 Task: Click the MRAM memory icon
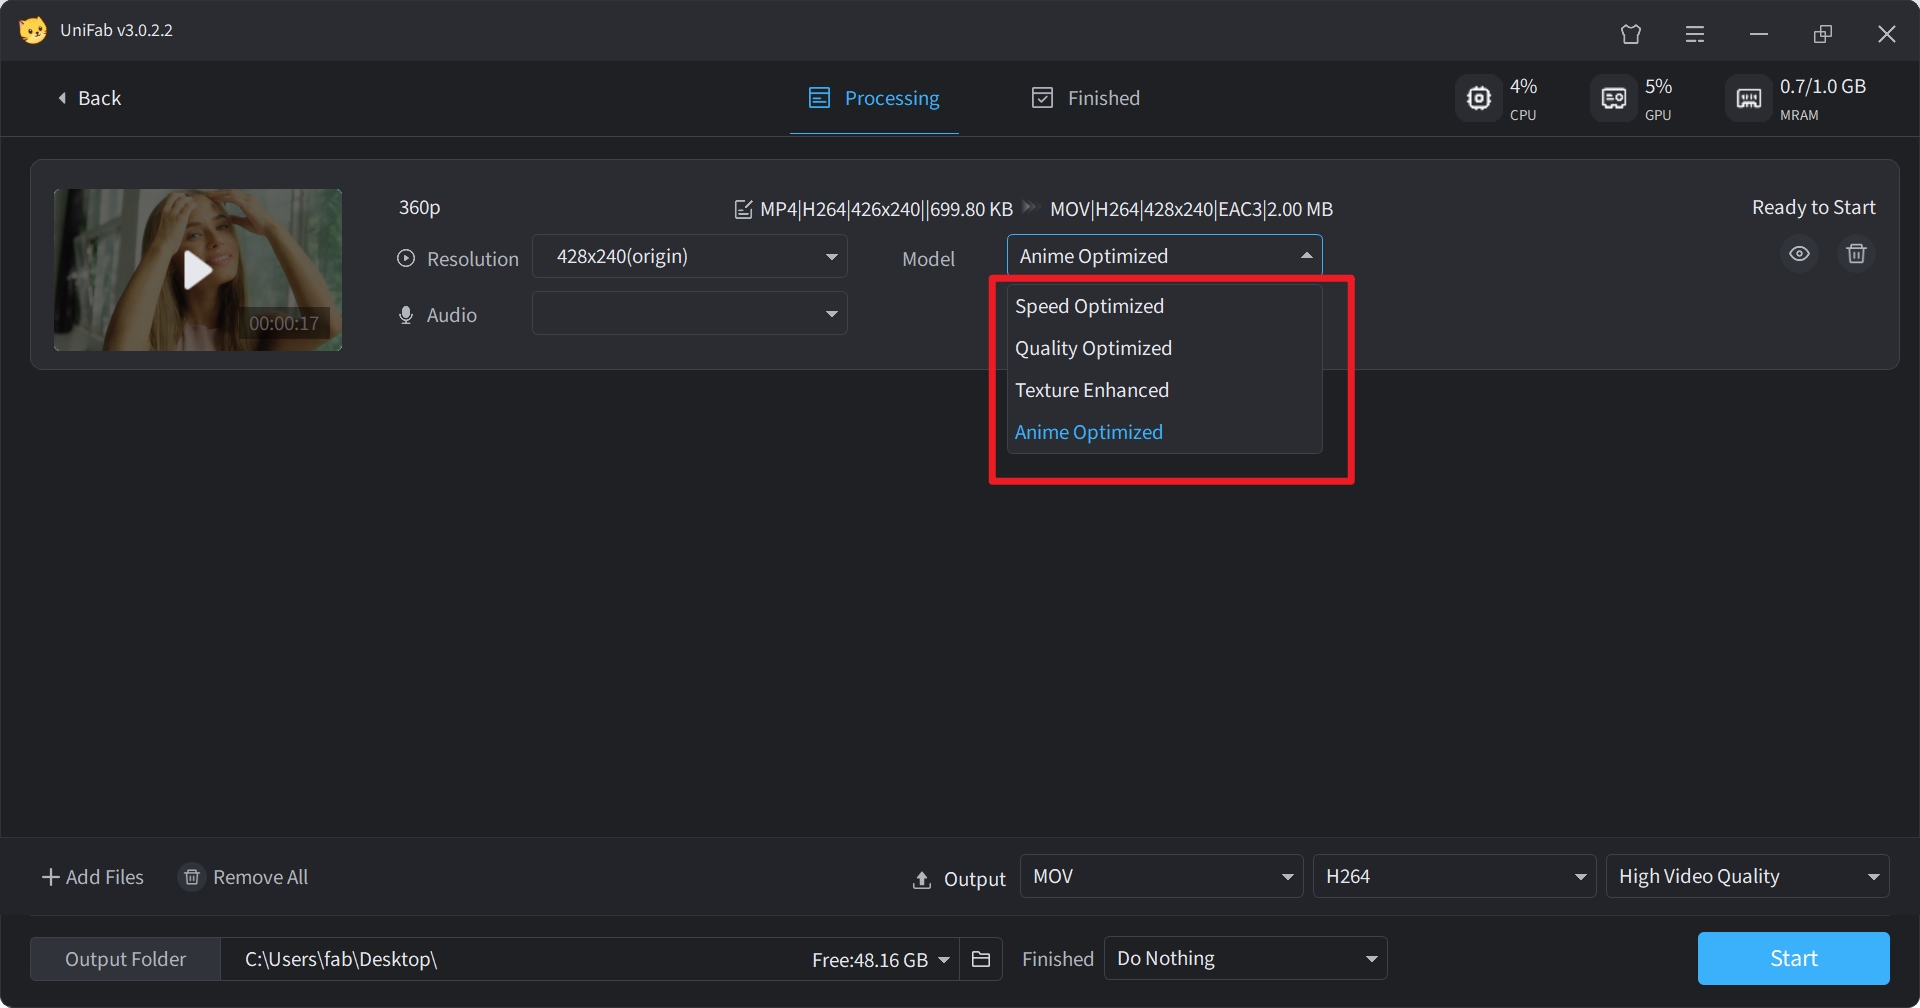1748,98
